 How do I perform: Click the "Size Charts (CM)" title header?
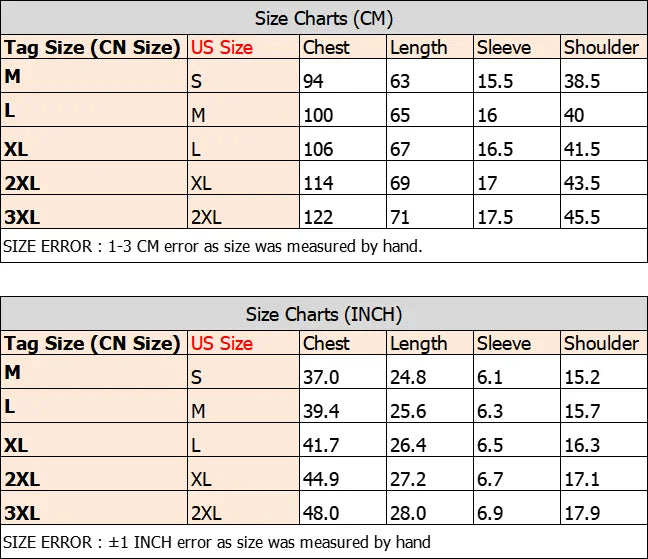[323, 18]
